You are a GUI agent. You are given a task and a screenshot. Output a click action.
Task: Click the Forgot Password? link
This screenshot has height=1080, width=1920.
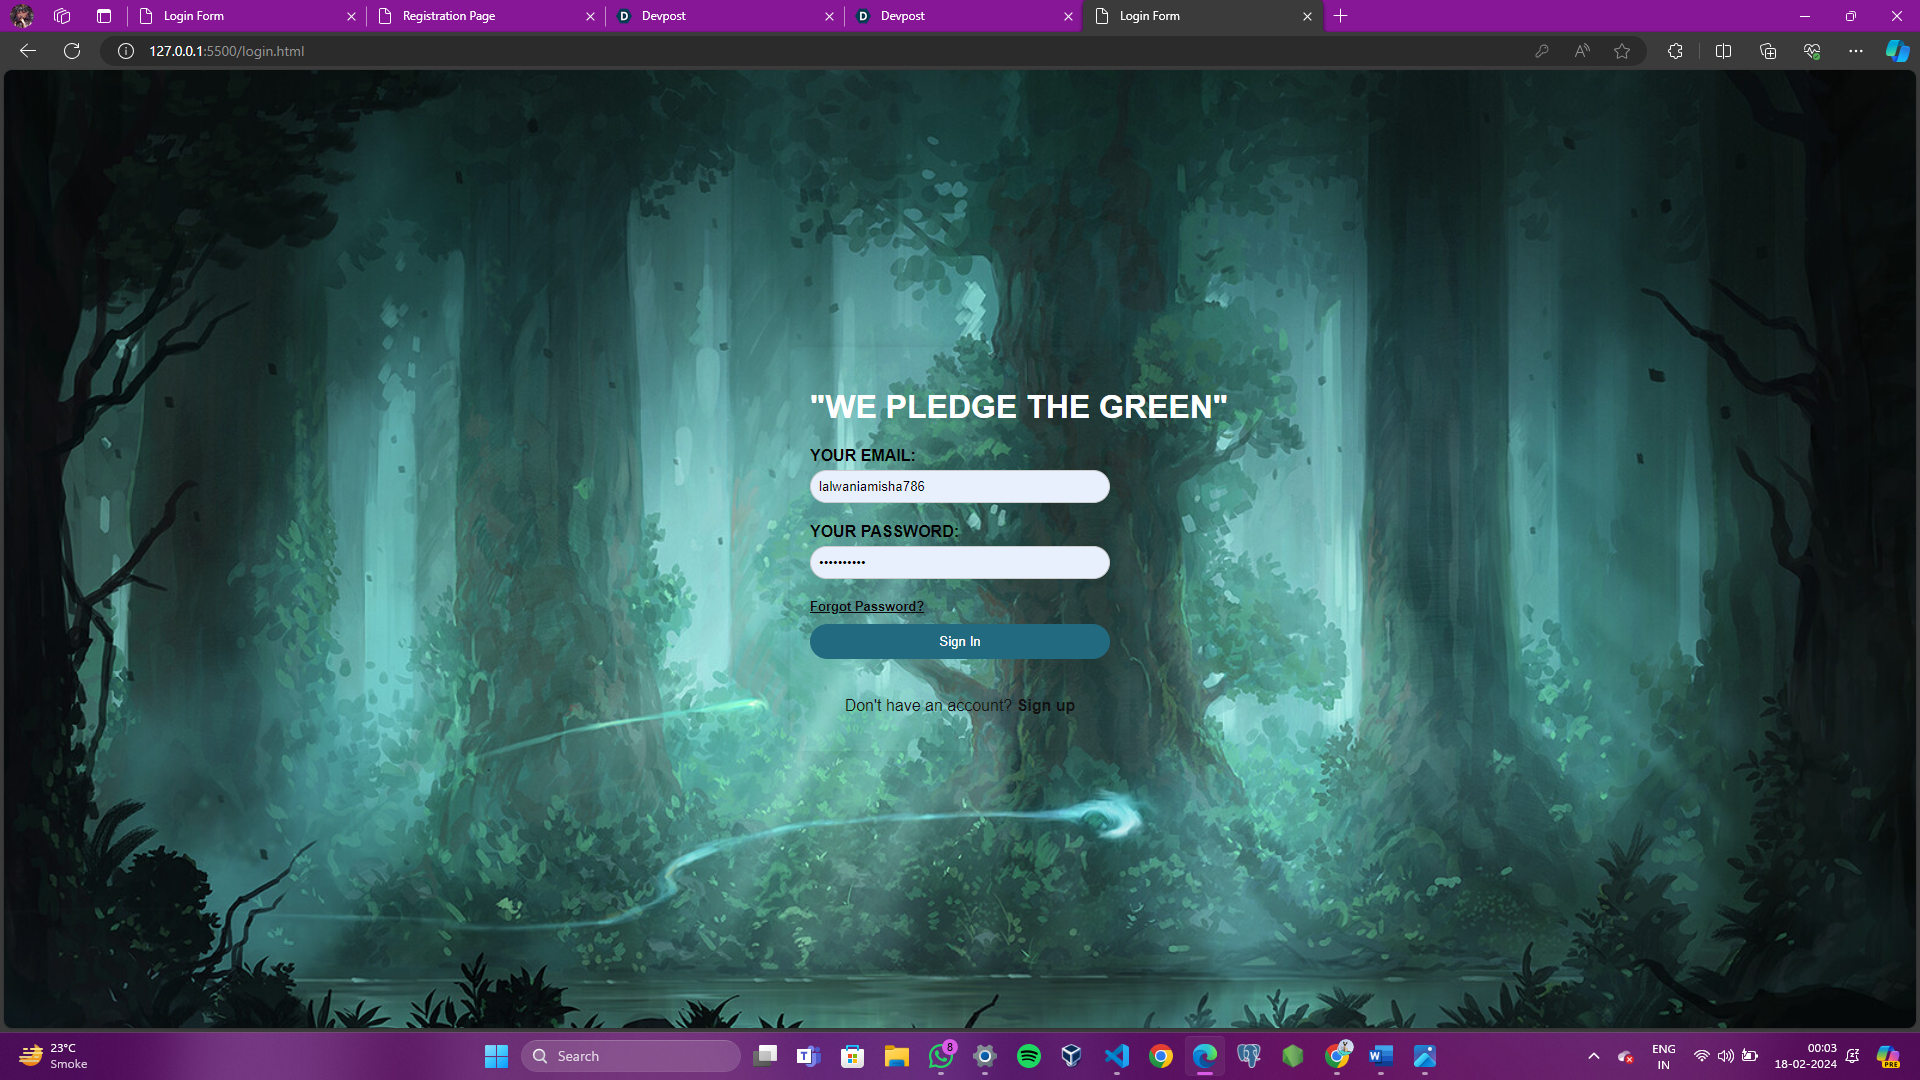[x=866, y=607]
